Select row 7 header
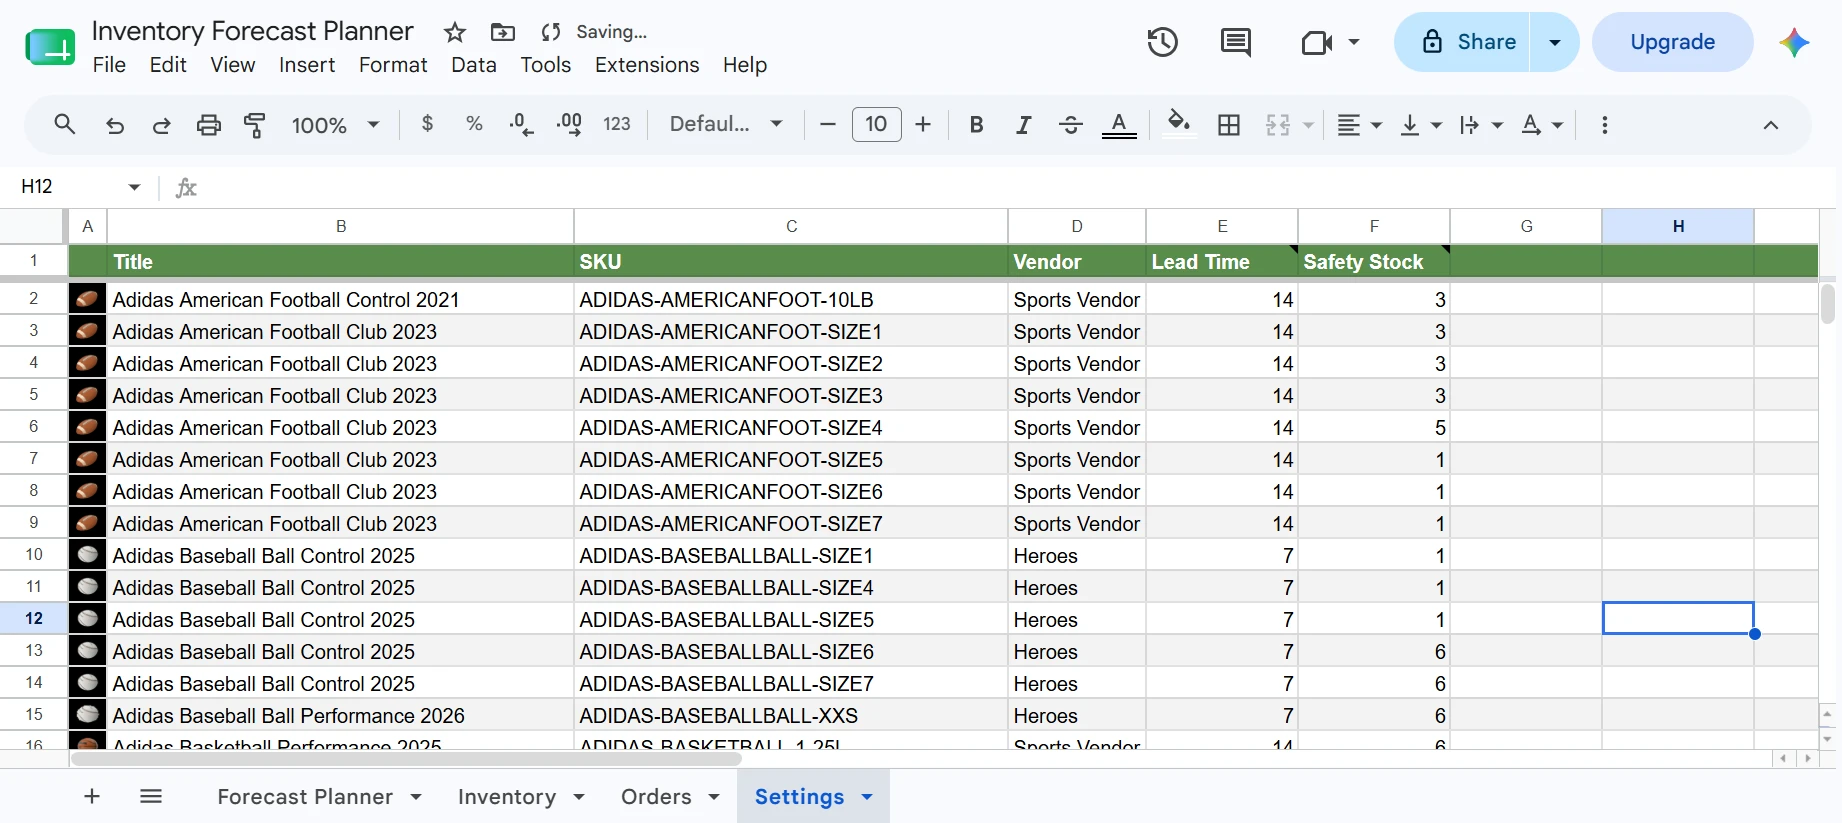The width and height of the screenshot is (1842, 823). (x=34, y=459)
